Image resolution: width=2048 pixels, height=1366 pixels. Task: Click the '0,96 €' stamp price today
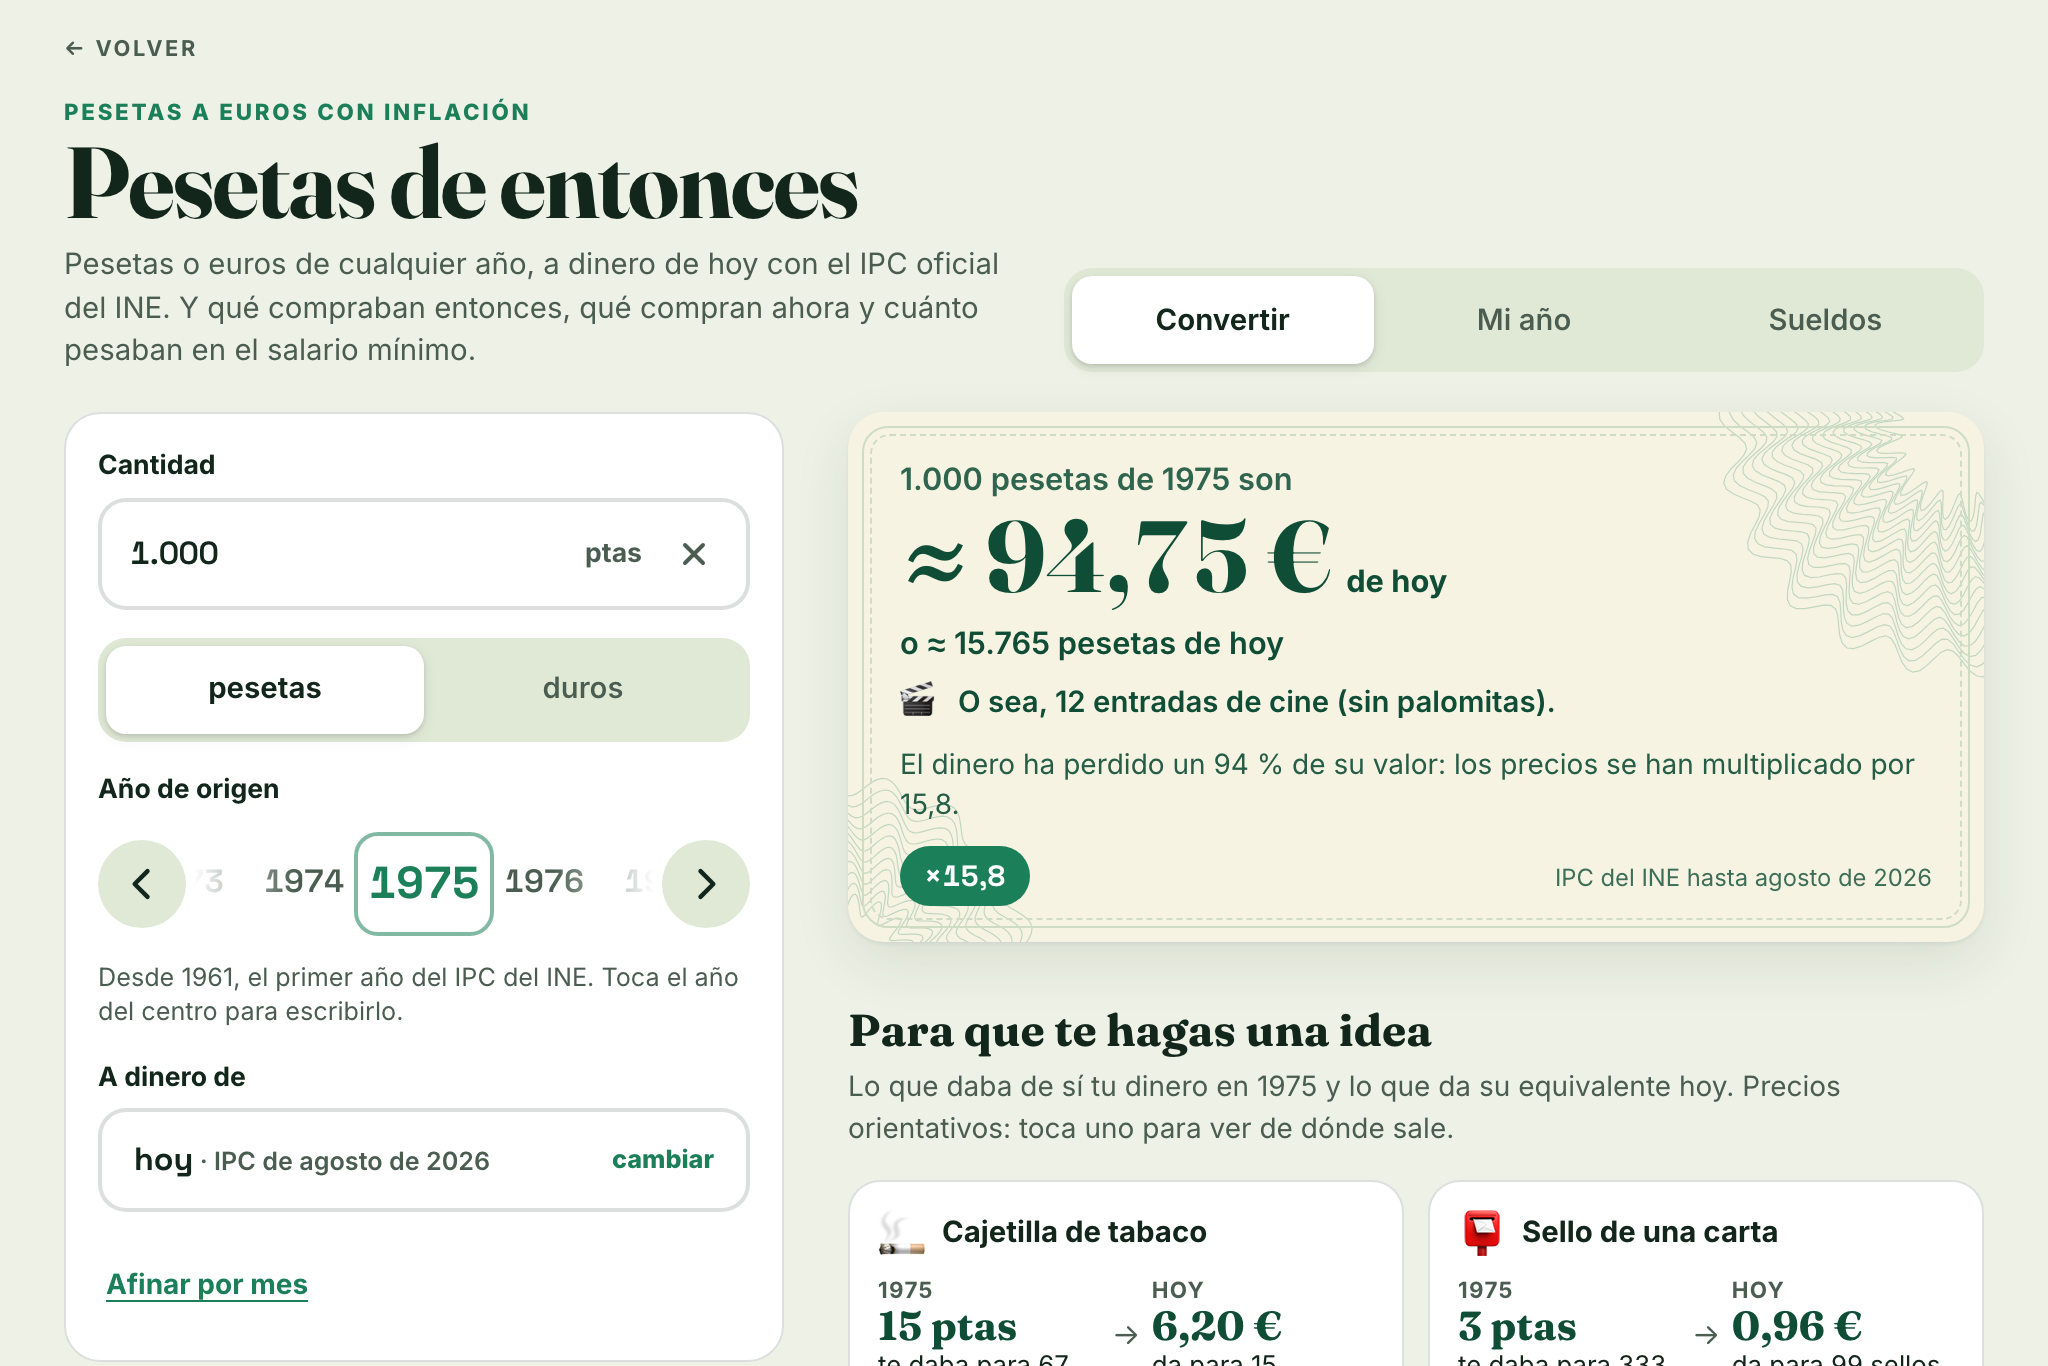[1796, 1328]
